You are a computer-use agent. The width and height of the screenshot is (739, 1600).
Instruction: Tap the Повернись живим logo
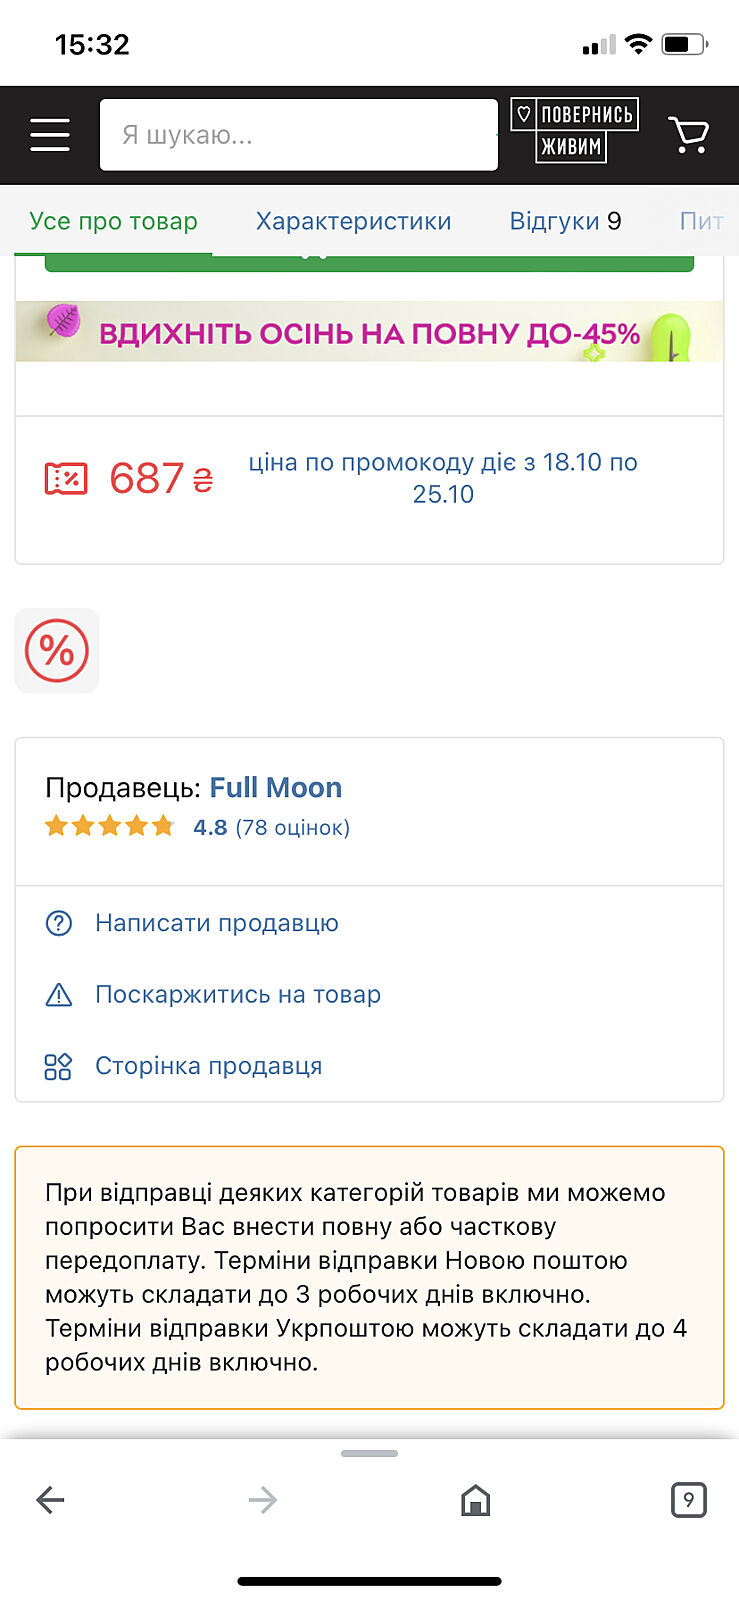(574, 131)
